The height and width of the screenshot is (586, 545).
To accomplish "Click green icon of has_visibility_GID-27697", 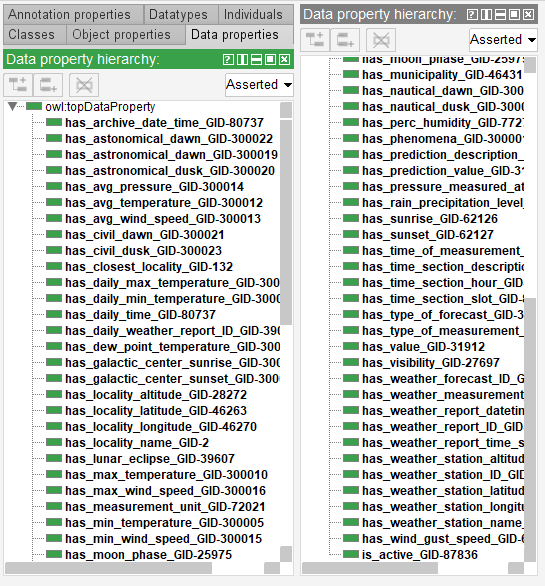I will pyautogui.click(x=351, y=362).
